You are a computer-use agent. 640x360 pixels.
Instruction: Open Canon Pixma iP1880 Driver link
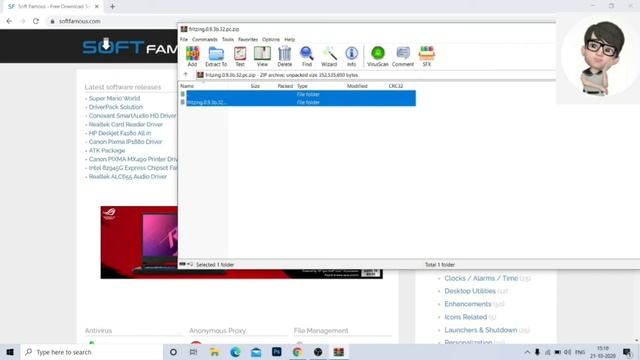(125, 142)
